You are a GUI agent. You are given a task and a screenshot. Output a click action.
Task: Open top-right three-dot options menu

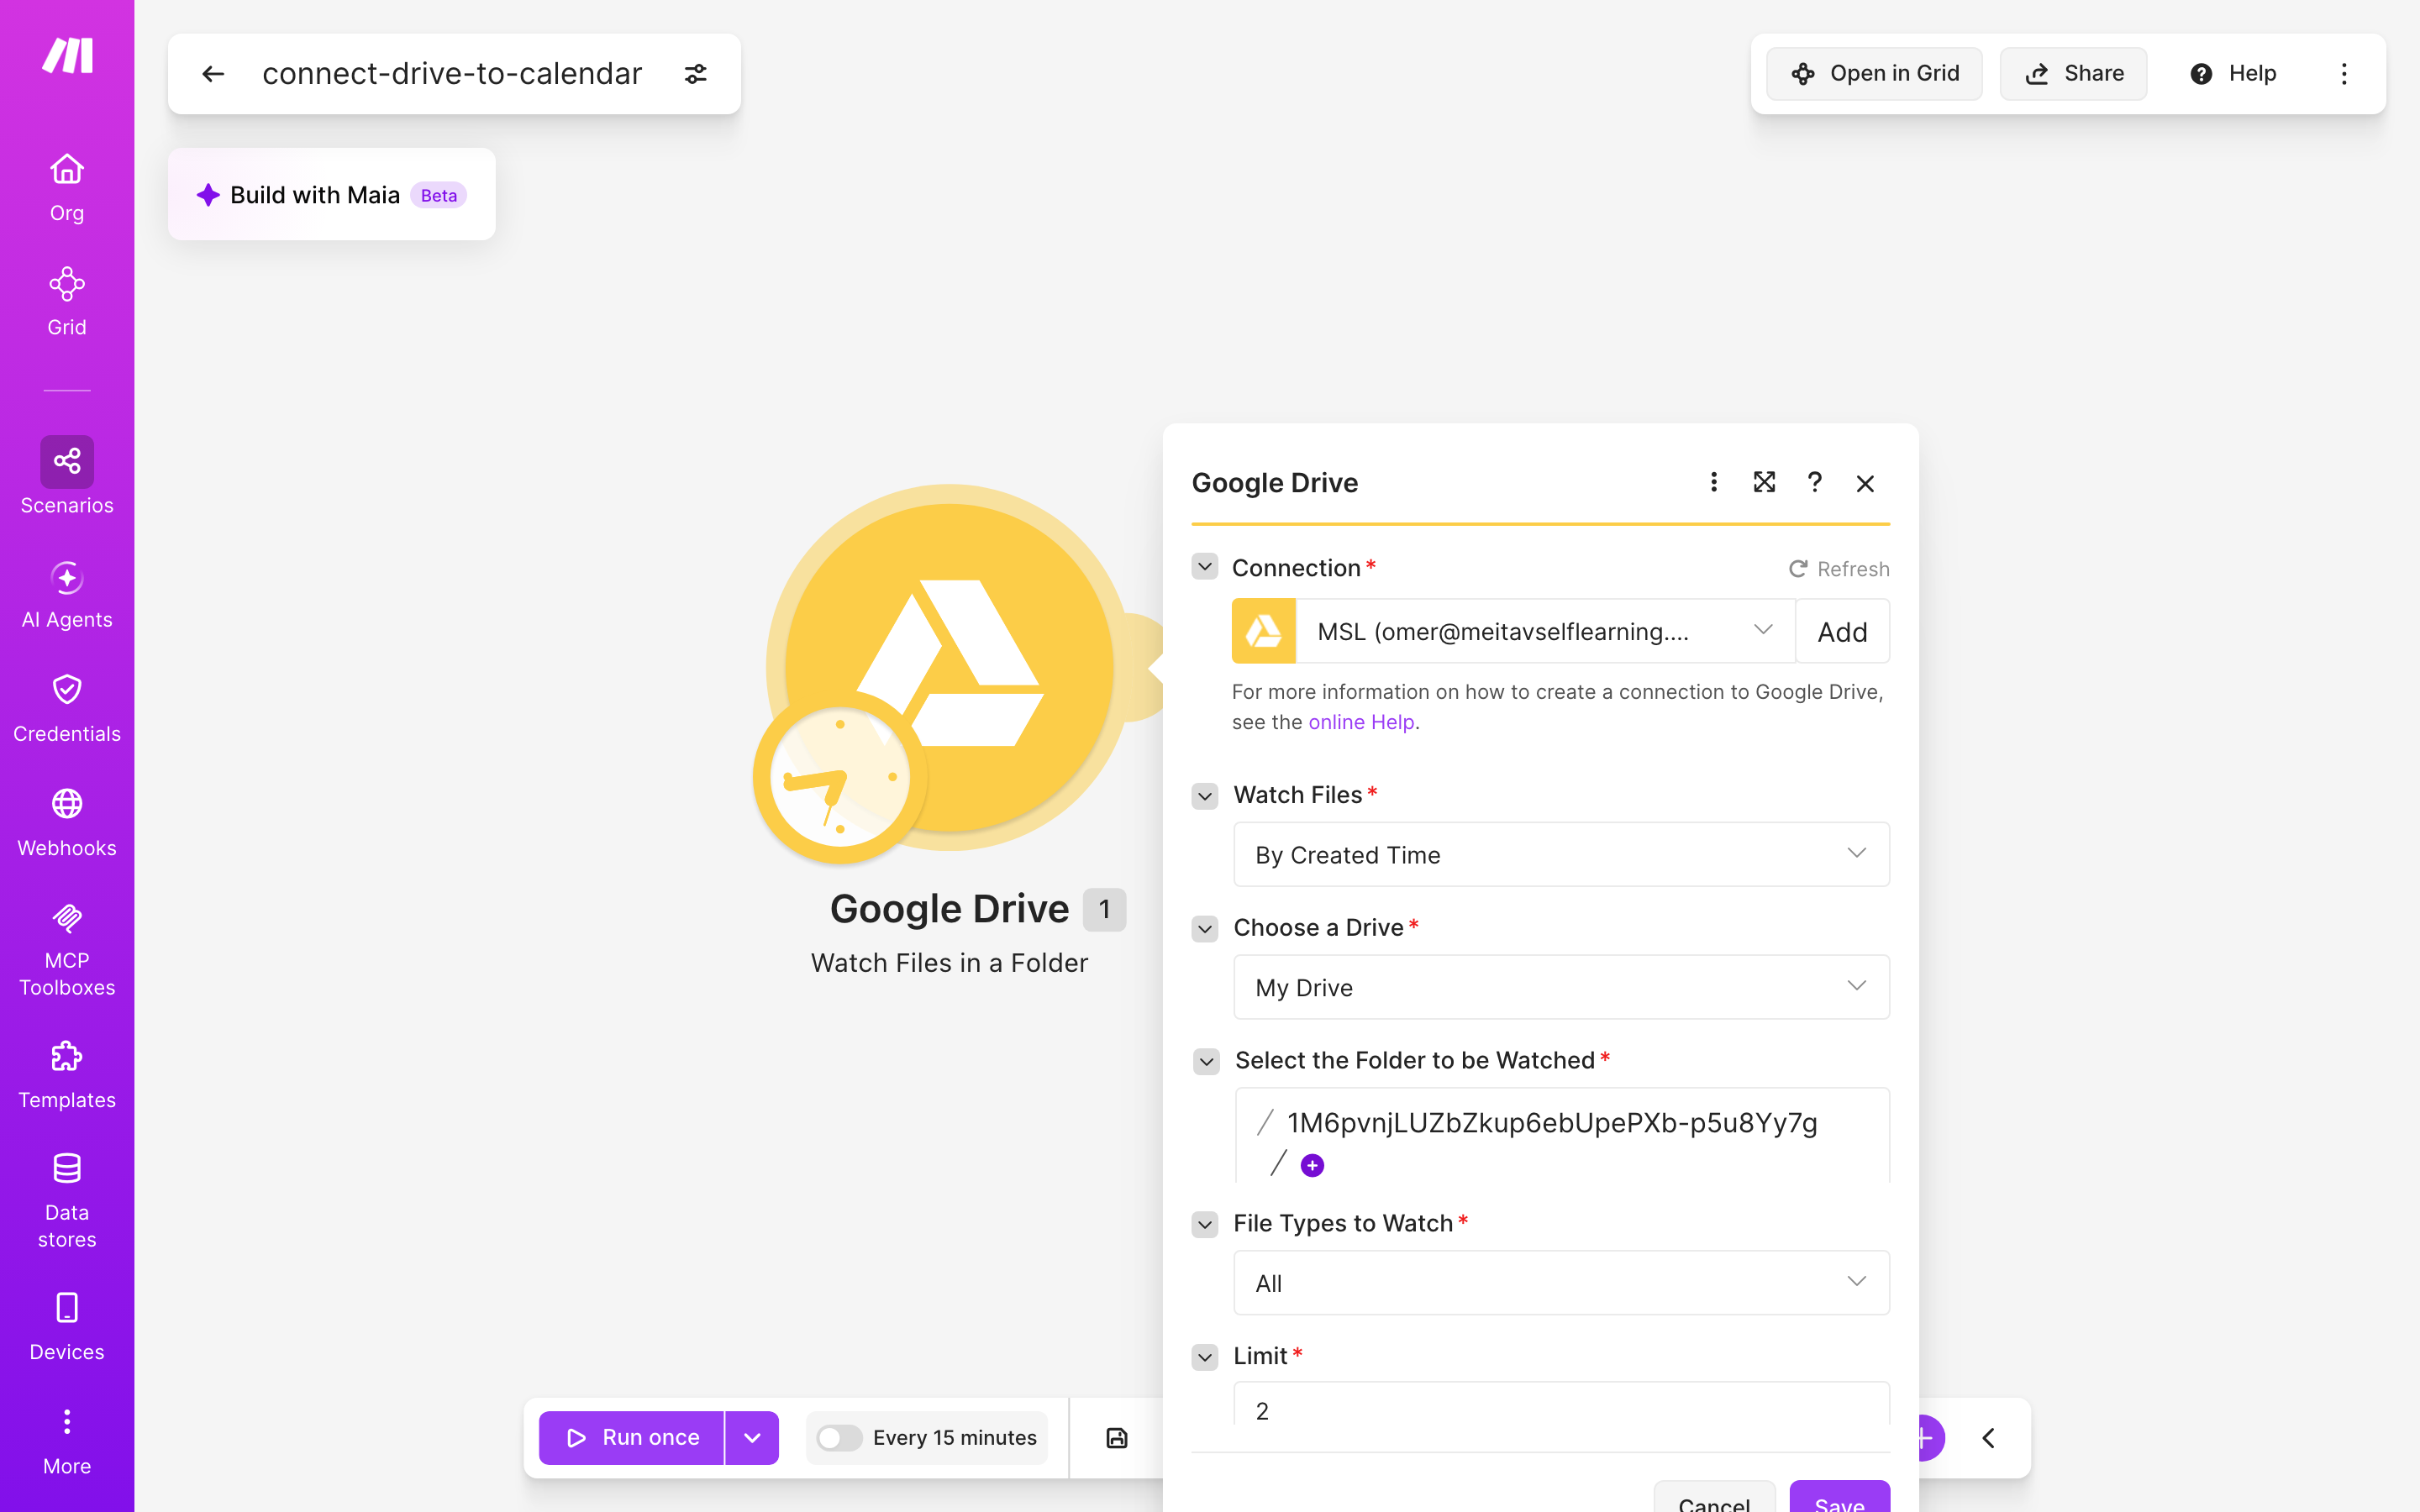(2344, 74)
